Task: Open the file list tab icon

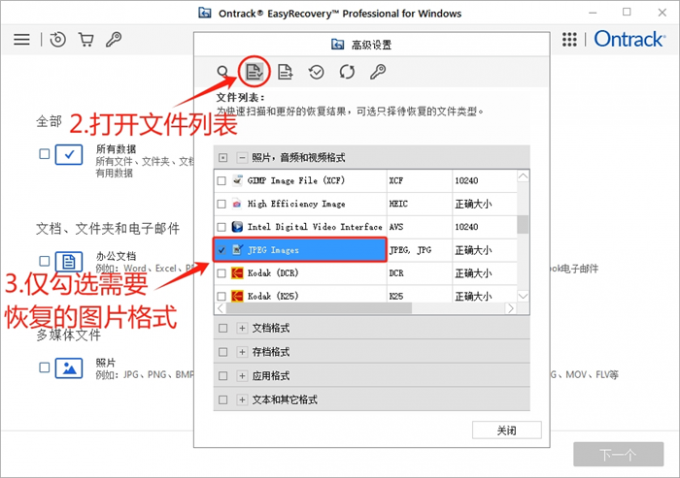Action: coord(254,72)
